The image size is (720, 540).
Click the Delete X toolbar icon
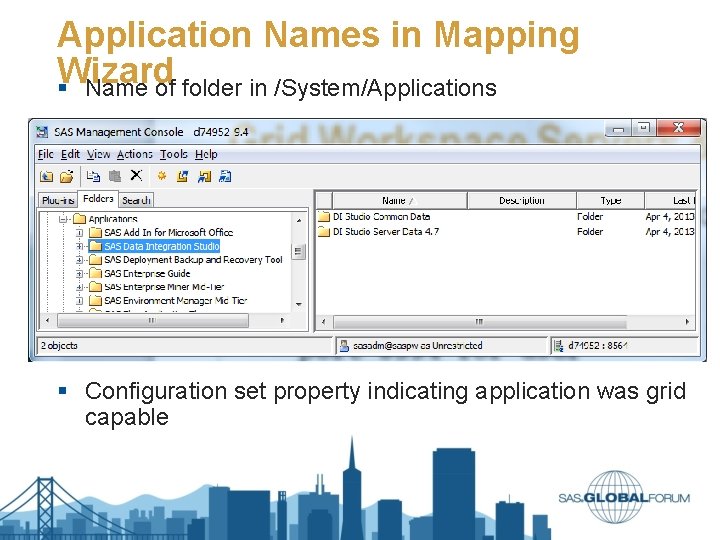[136, 175]
